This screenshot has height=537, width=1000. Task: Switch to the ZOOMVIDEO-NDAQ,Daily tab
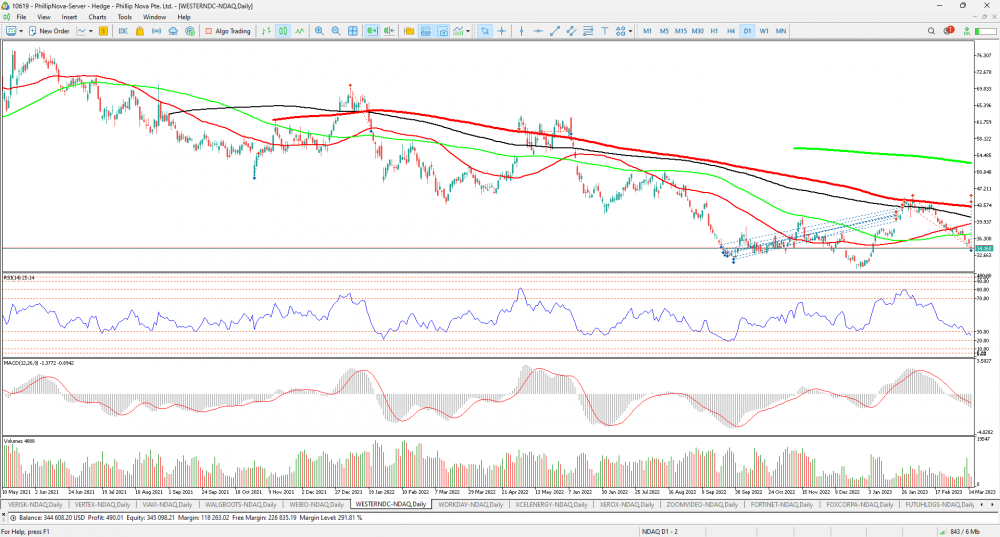point(701,505)
